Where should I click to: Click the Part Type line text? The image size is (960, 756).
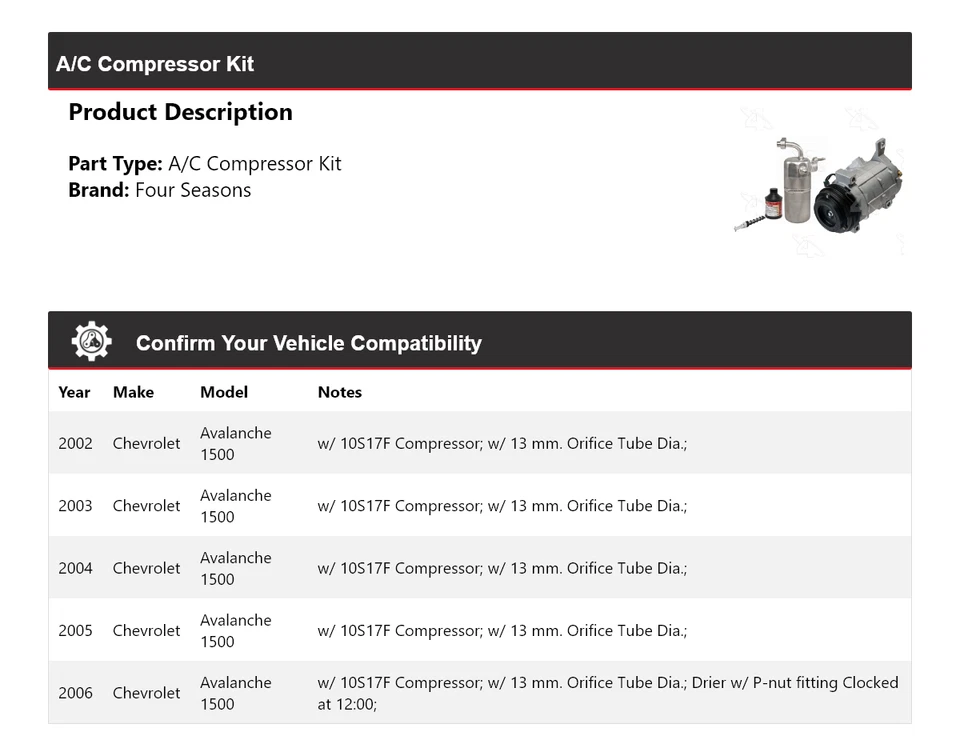[204, 164]
